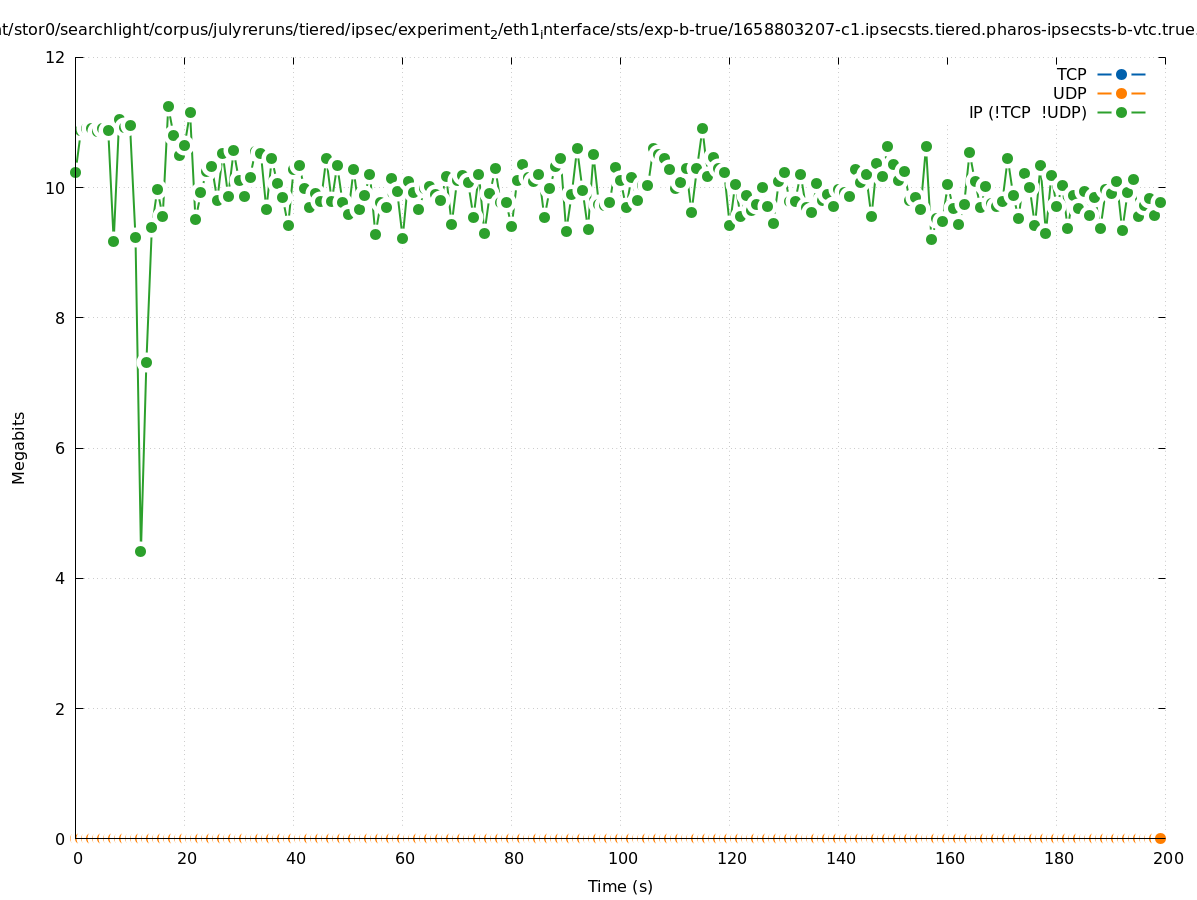Click the 12 tick label on the y-axis
This screenshot has height=900, width=1197.
56,57
